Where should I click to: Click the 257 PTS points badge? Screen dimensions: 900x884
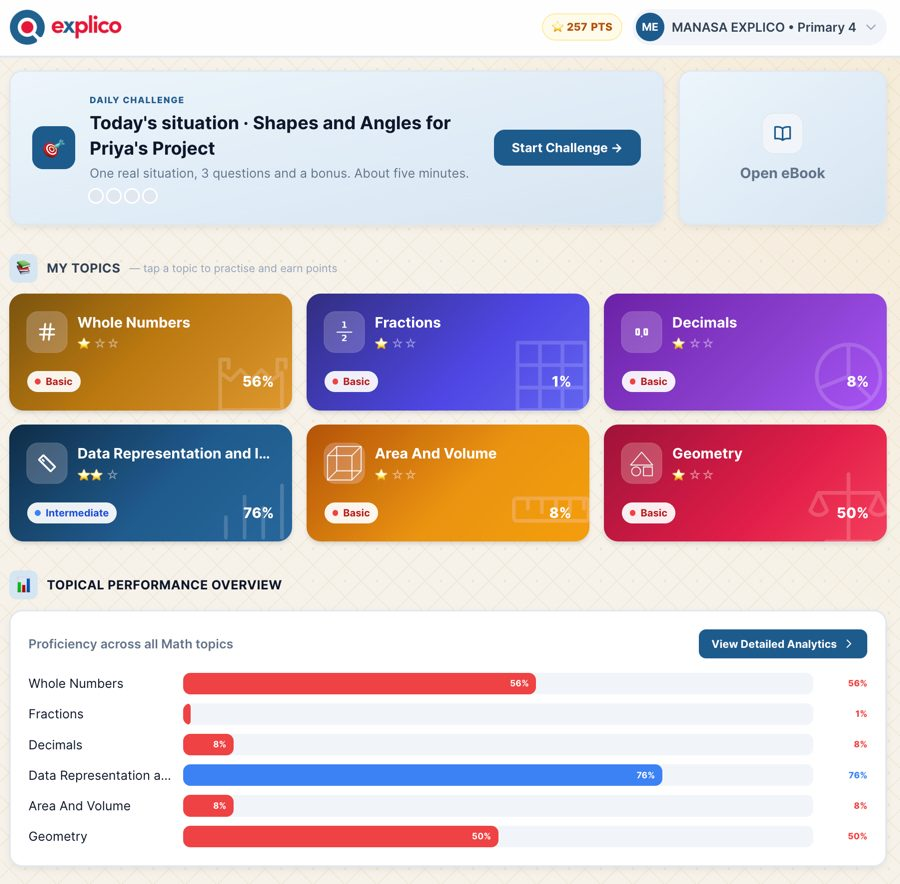pos(582,27)
